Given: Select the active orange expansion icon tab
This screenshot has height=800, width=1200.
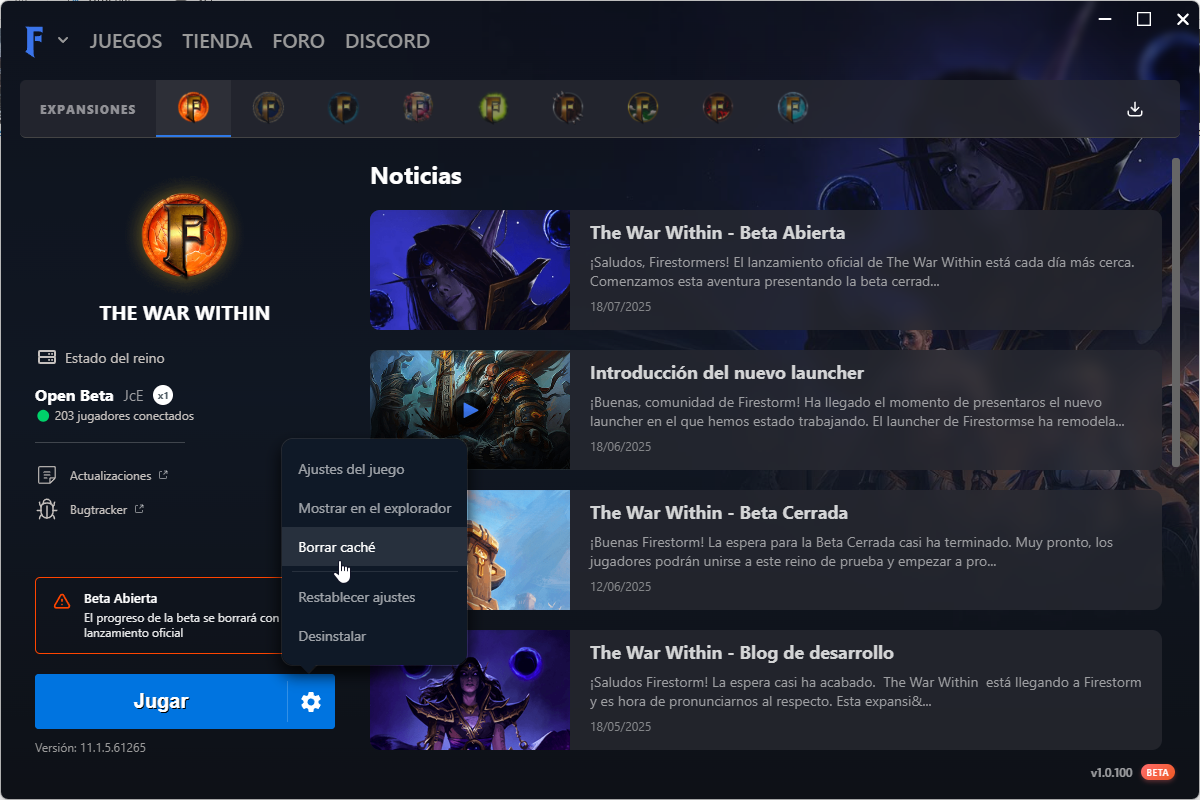Looking at the screenshot, I should (193, 108).
